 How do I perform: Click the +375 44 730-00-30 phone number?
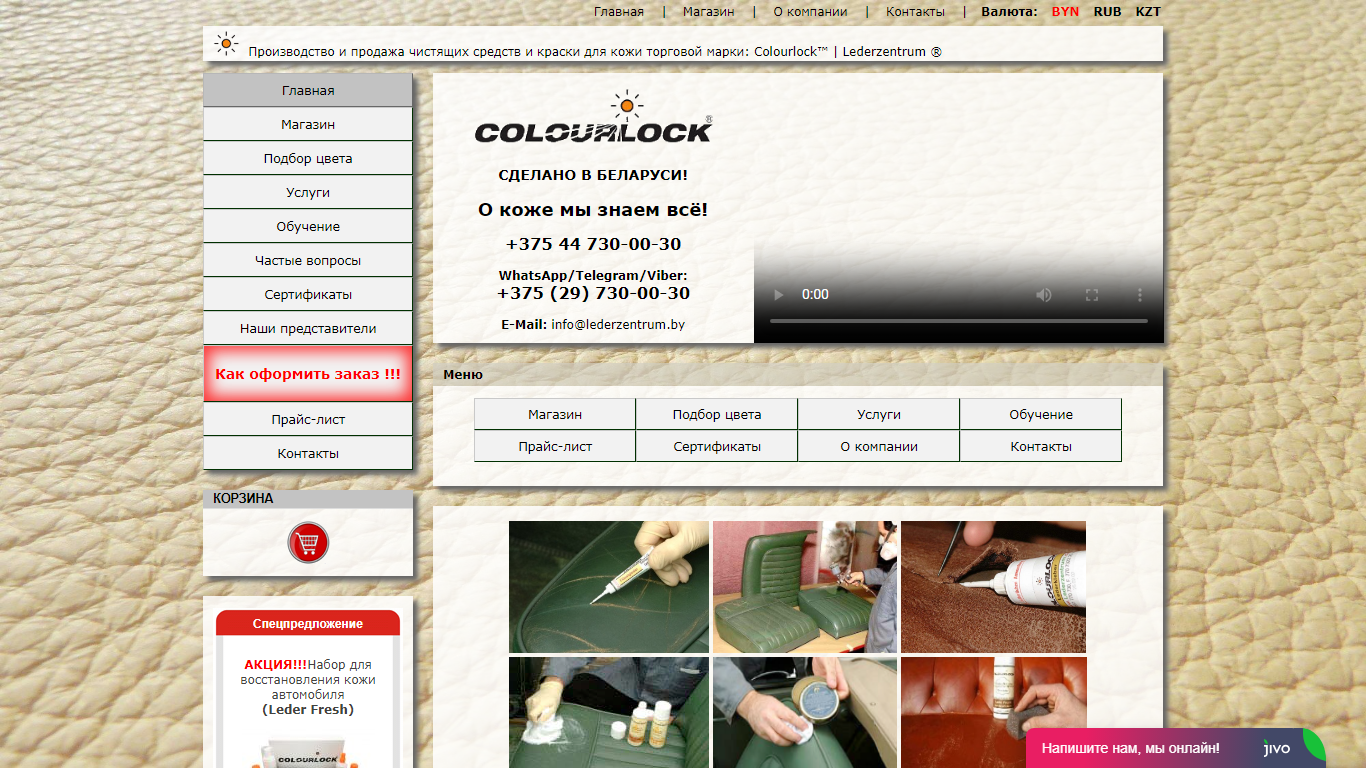coord(593,244)
